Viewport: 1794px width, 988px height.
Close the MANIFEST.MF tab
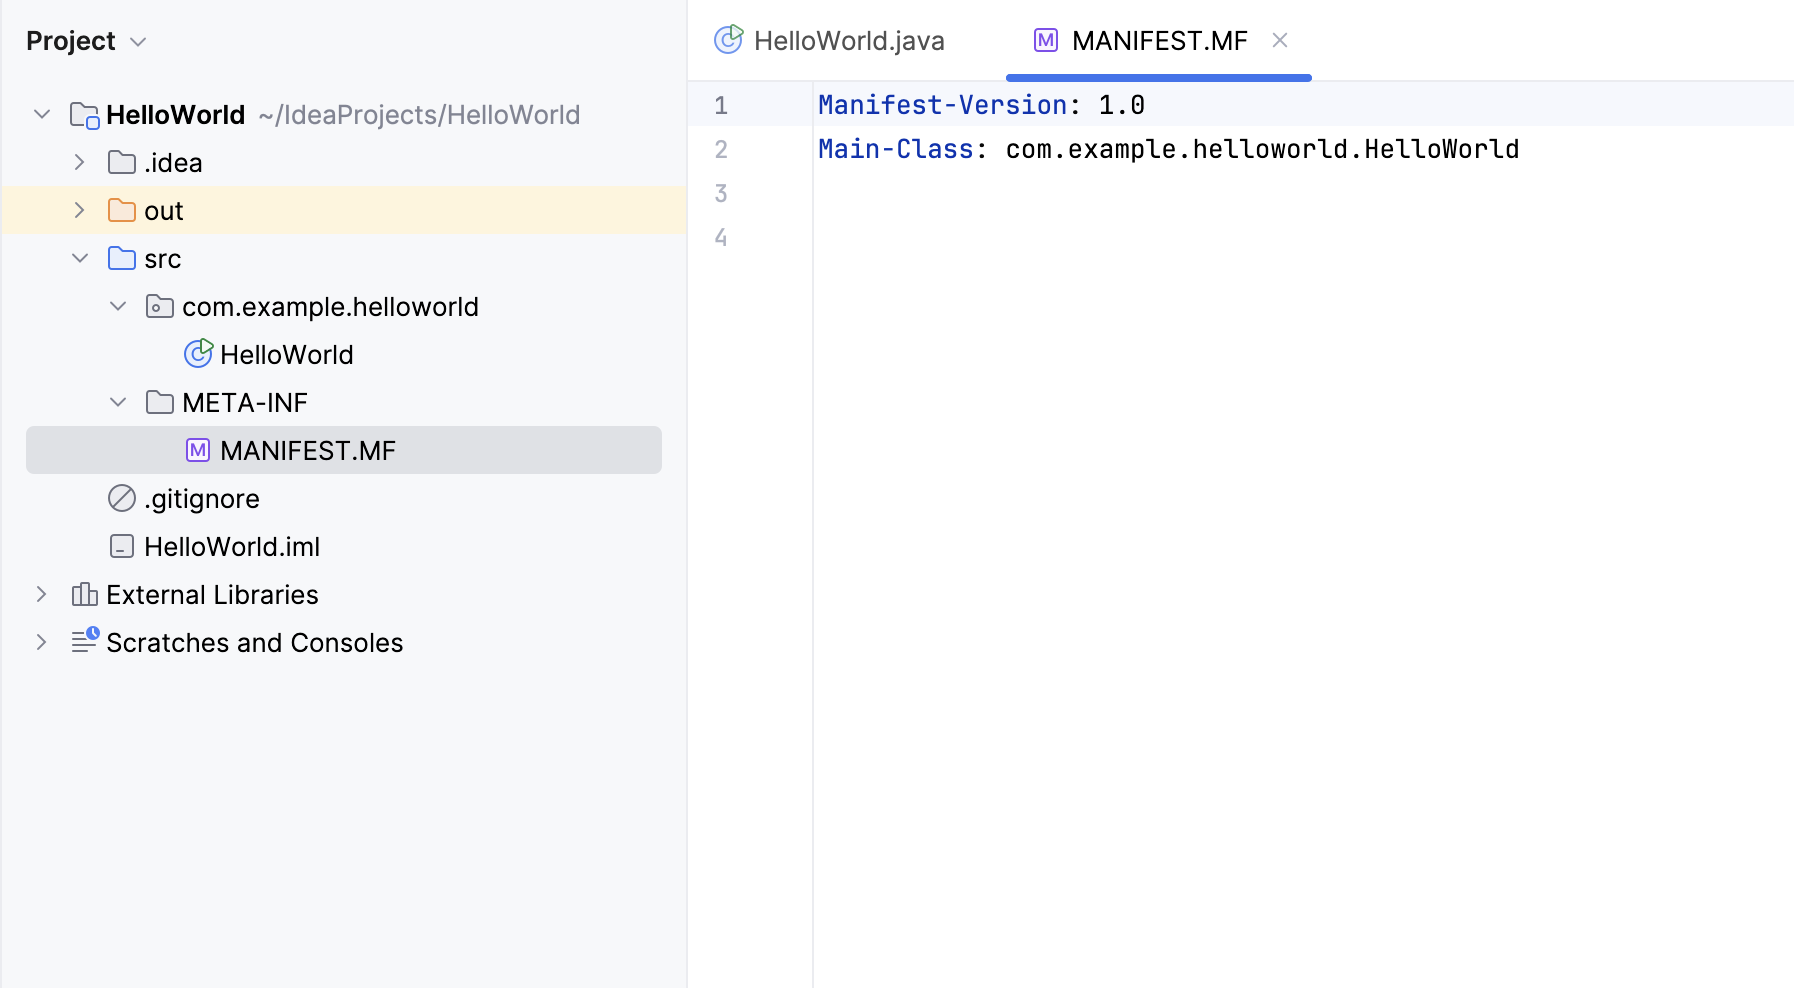tap(1281, 40)
